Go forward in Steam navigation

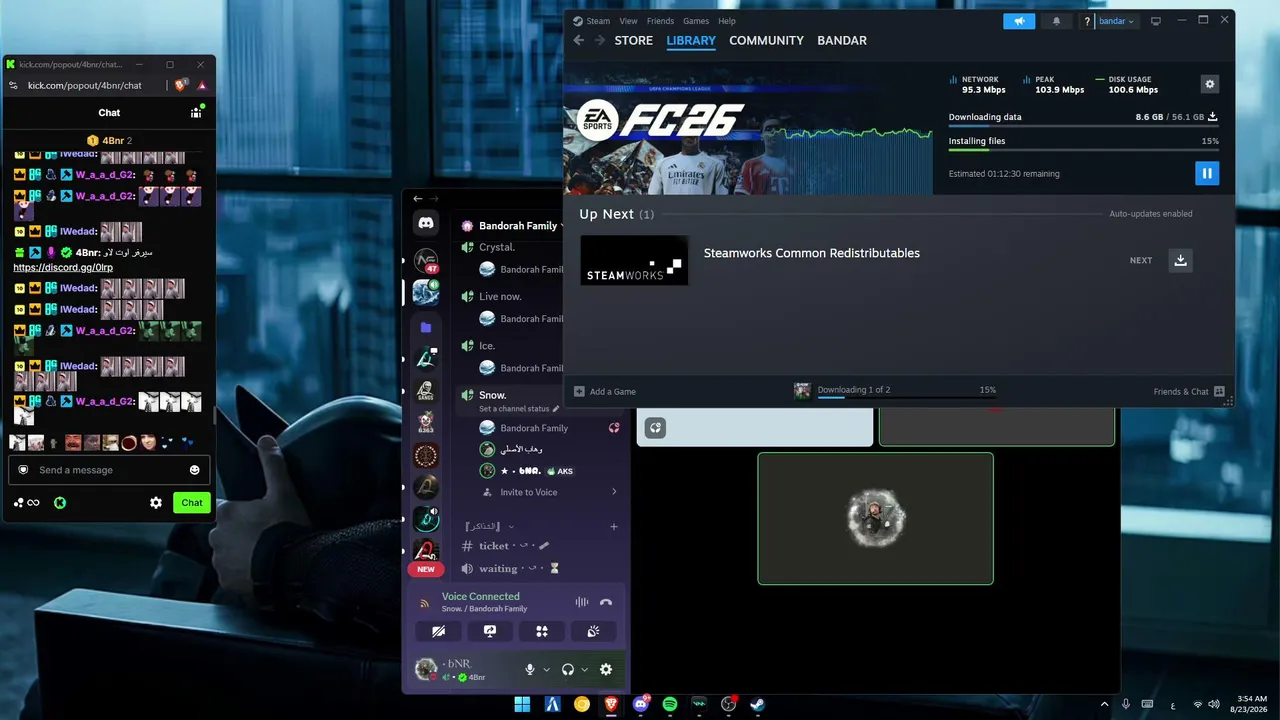coord(600,40)
